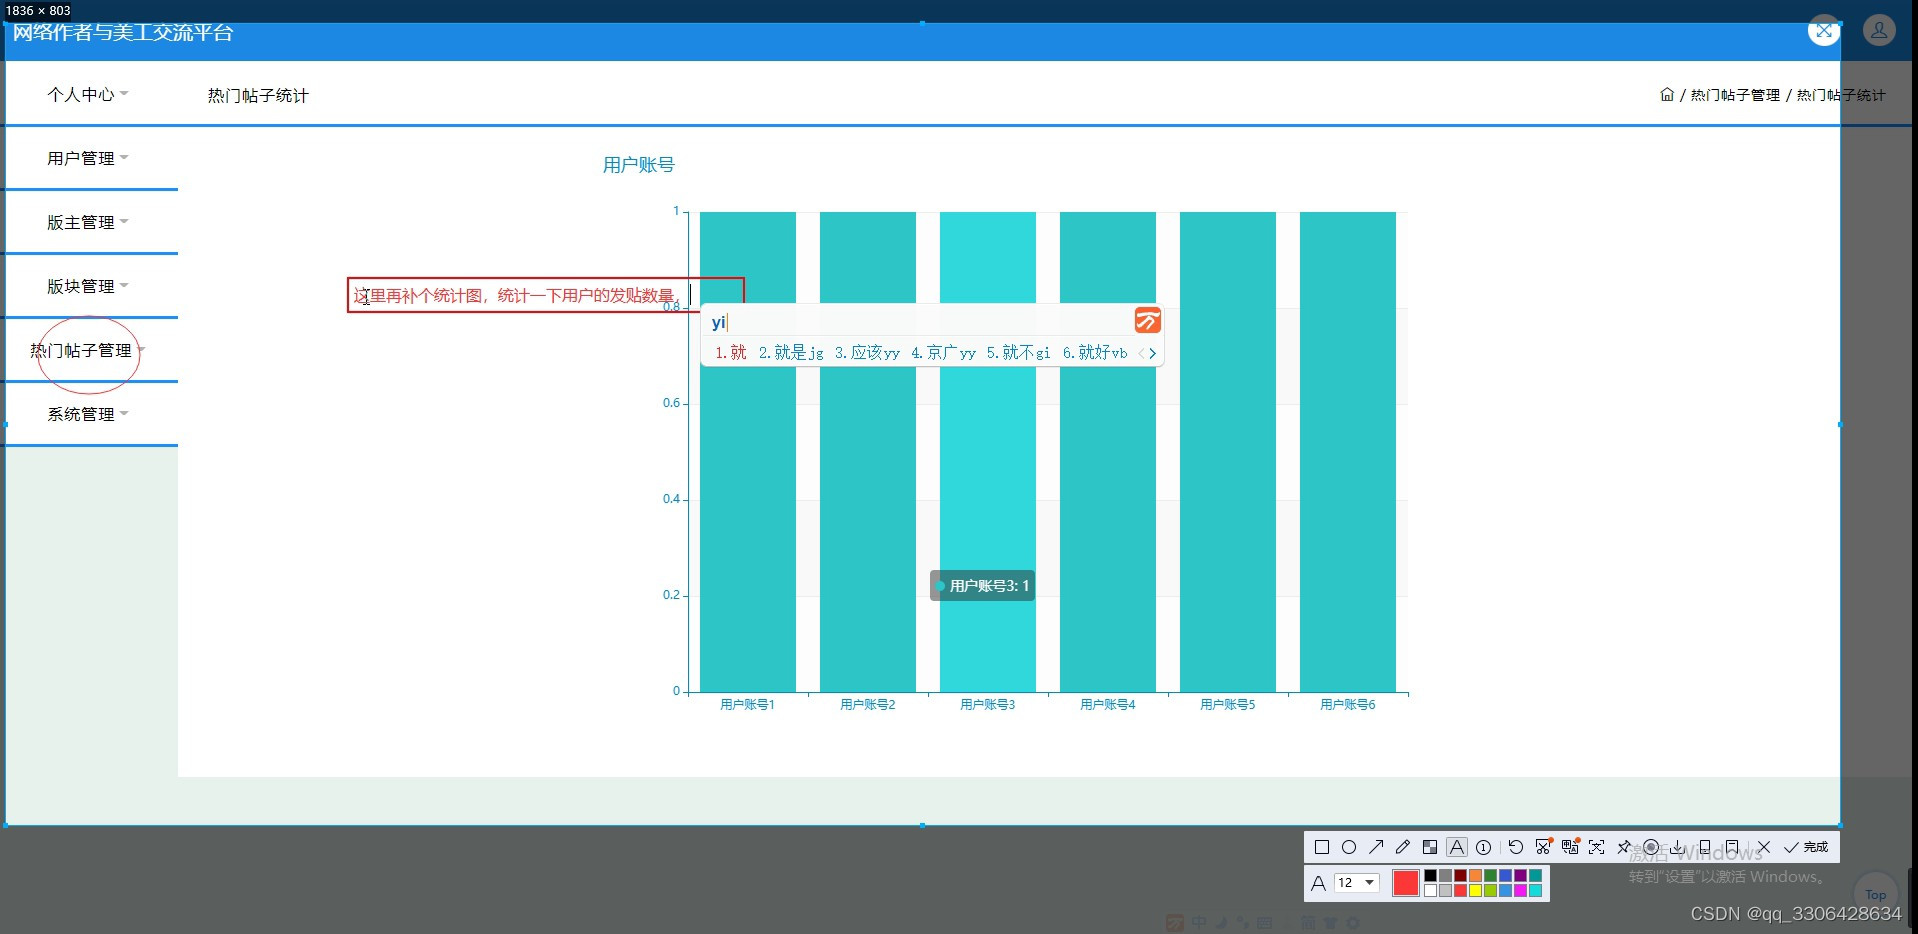Click the send-to-phone icon
Image resolution: width=1918 pixels, height=934 pixels.
coord(1705,847)
